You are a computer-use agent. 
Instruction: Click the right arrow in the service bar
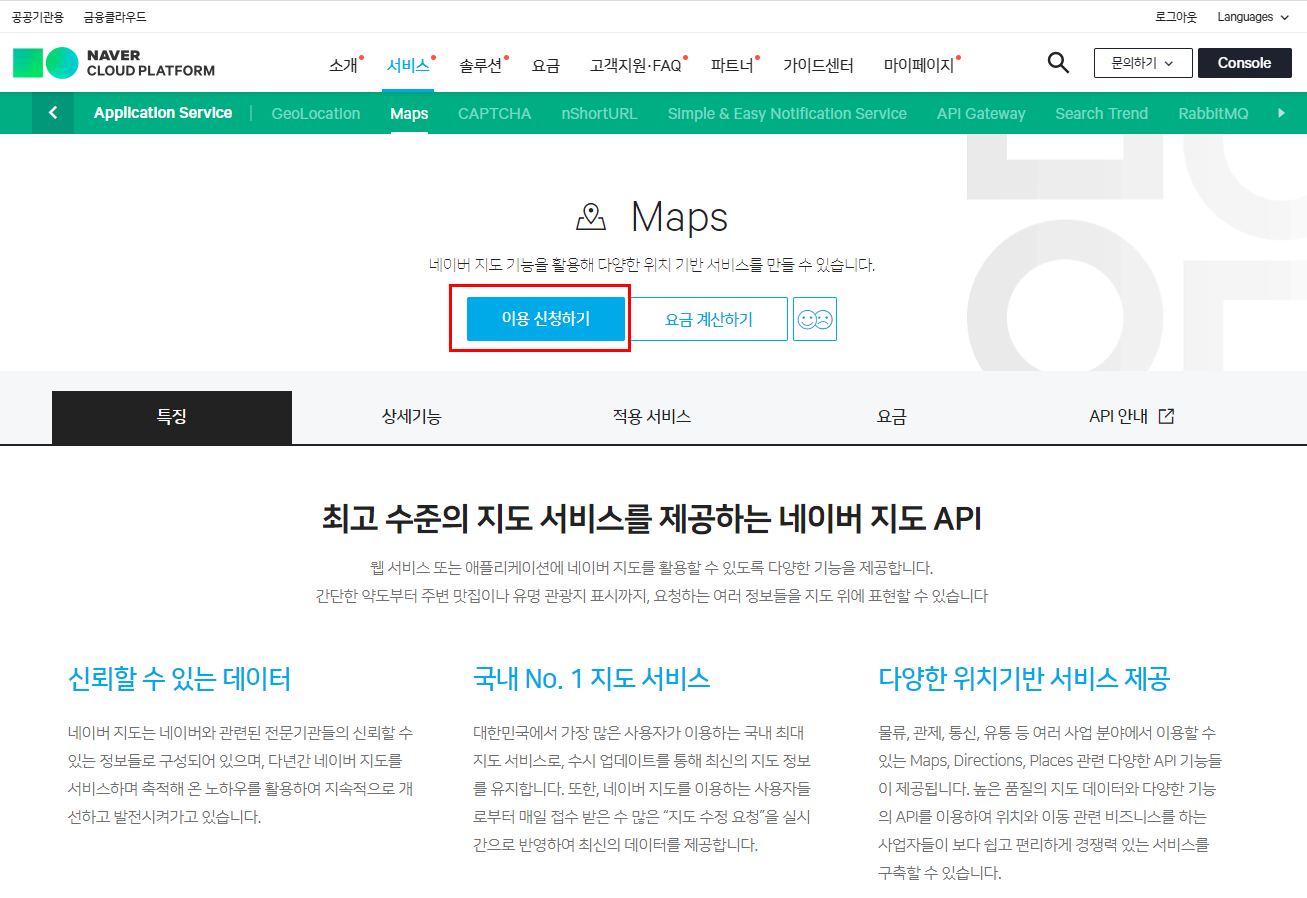point(1282,113)
